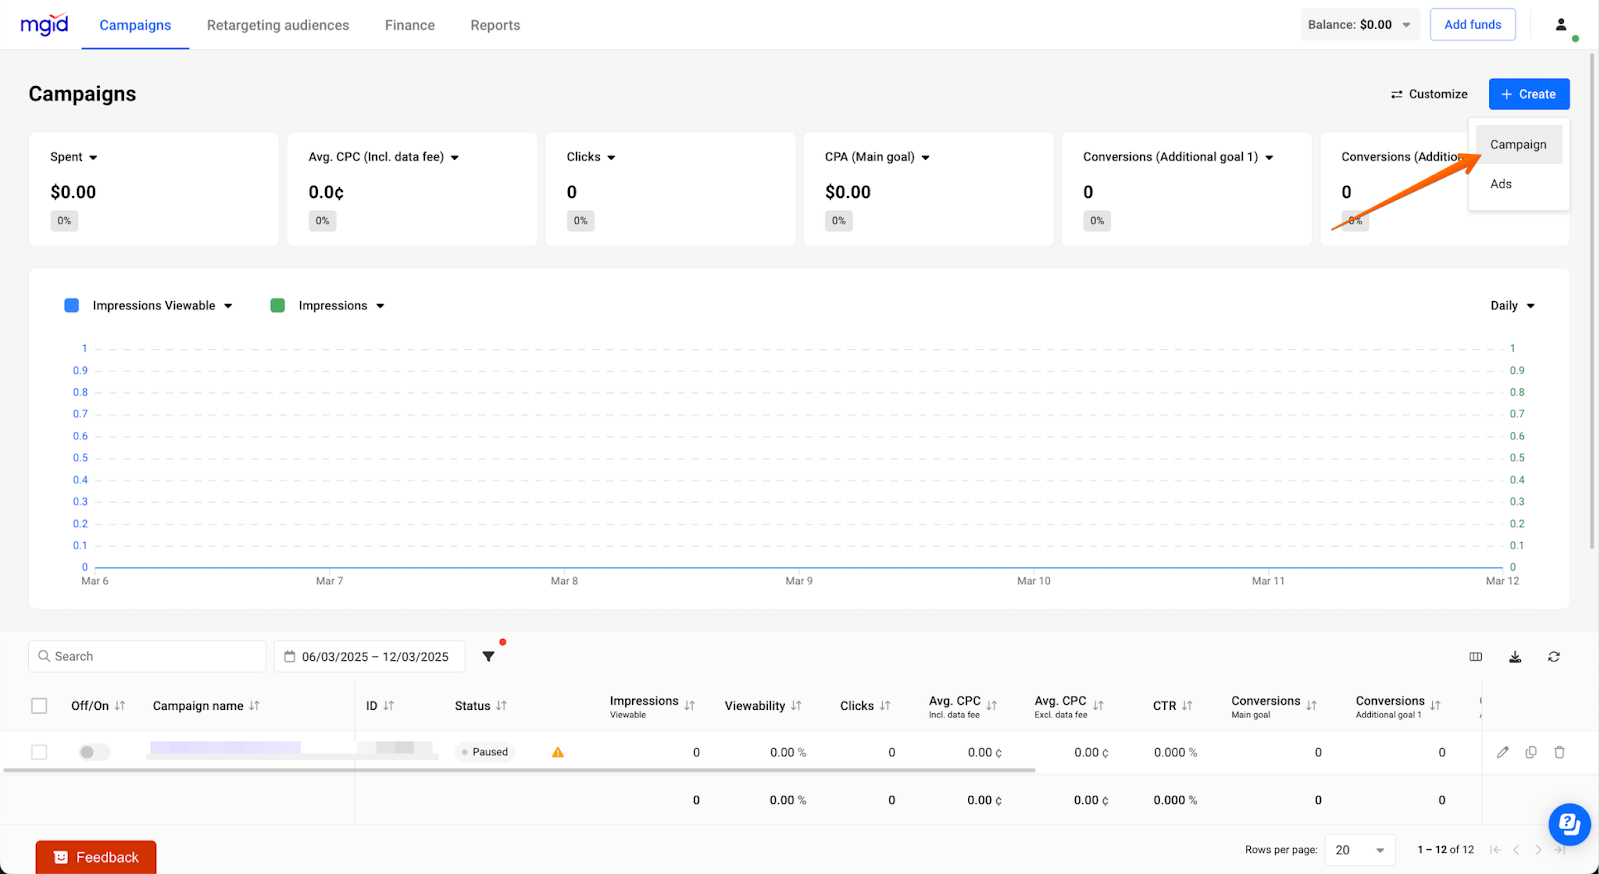Open the Rows per page dropdown

[1359, 850]
